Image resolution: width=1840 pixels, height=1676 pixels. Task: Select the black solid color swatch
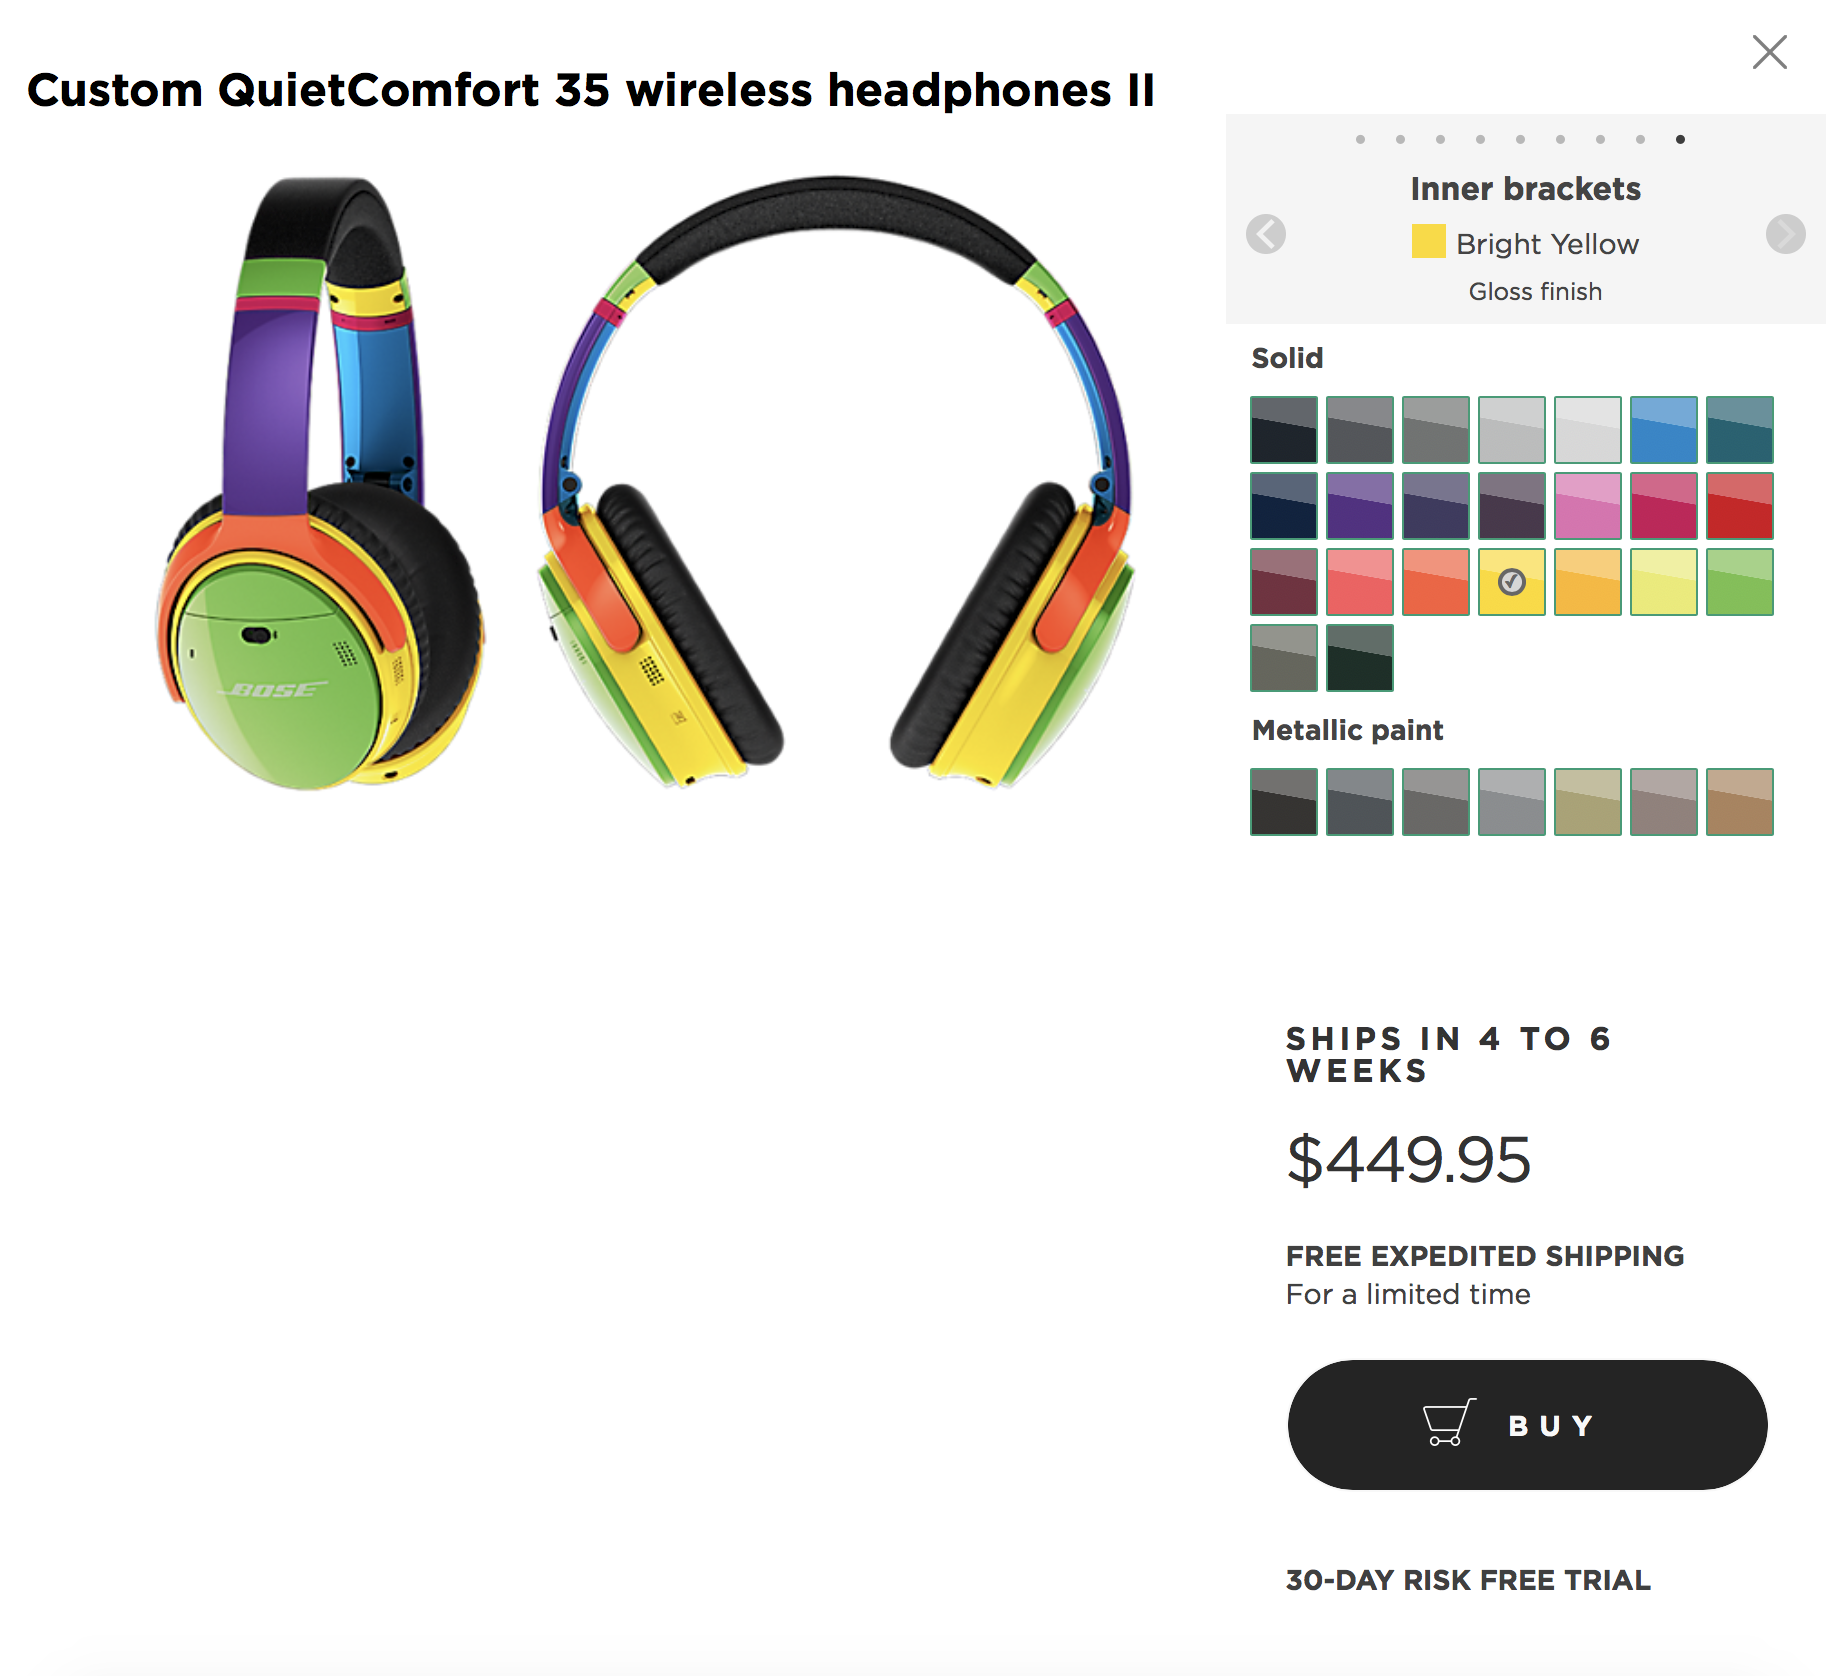pos(1284,430)
